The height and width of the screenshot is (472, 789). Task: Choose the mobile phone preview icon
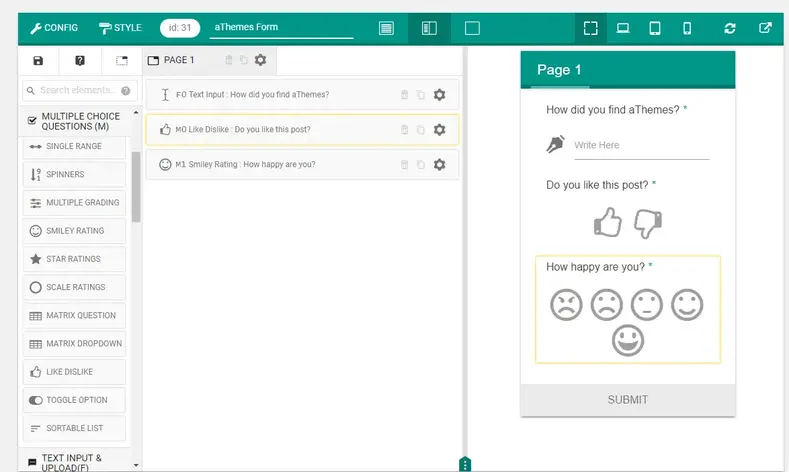[687, 28]
